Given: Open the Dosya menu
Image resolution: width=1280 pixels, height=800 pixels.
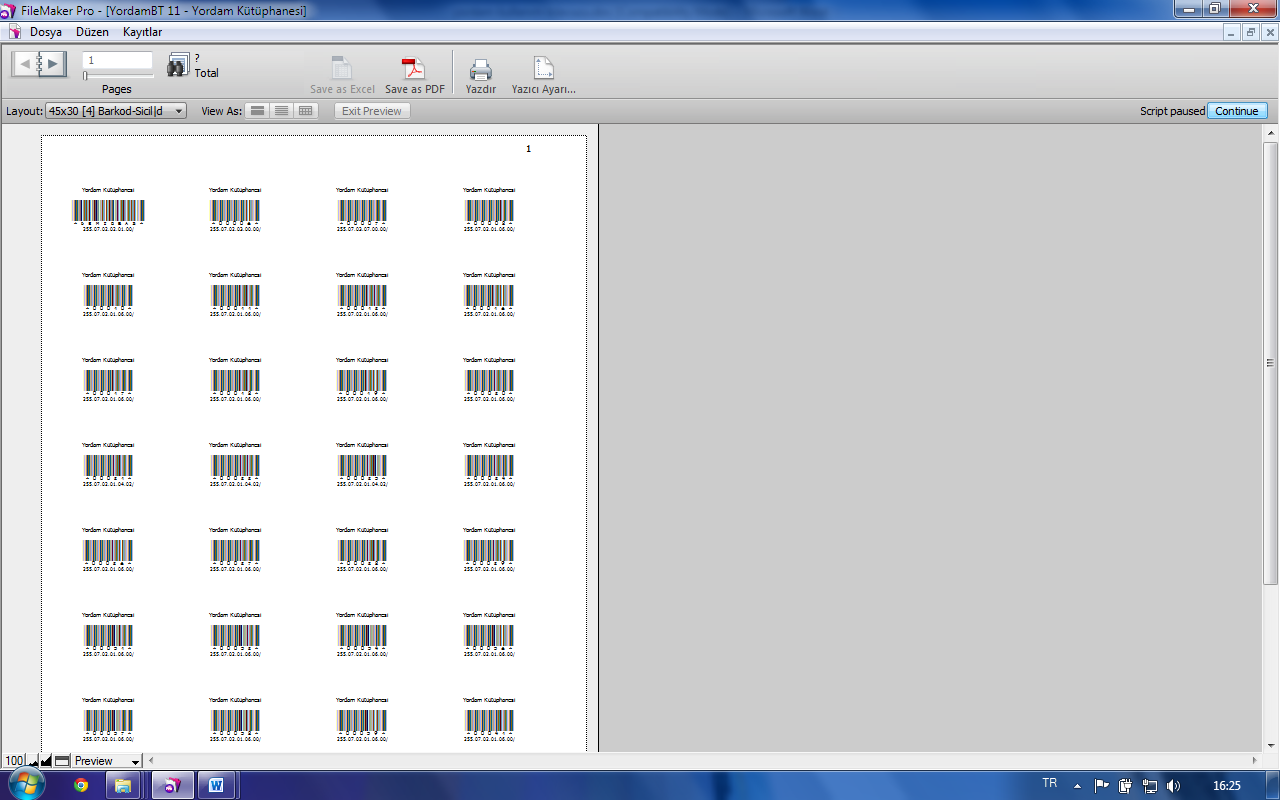Looking at the screenshot, I should tap(46, 32).
